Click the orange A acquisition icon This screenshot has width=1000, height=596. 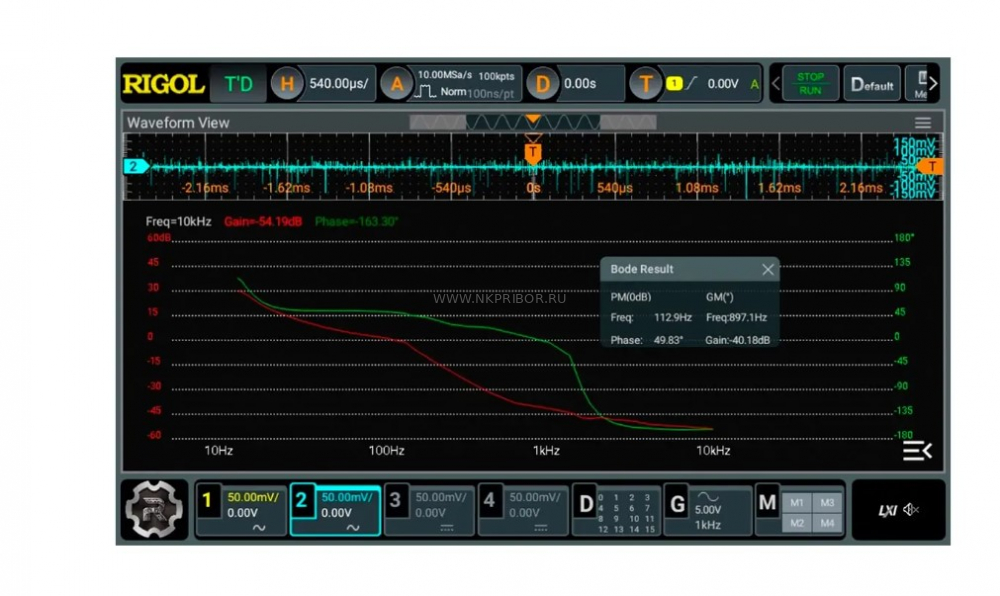[396, 84]
